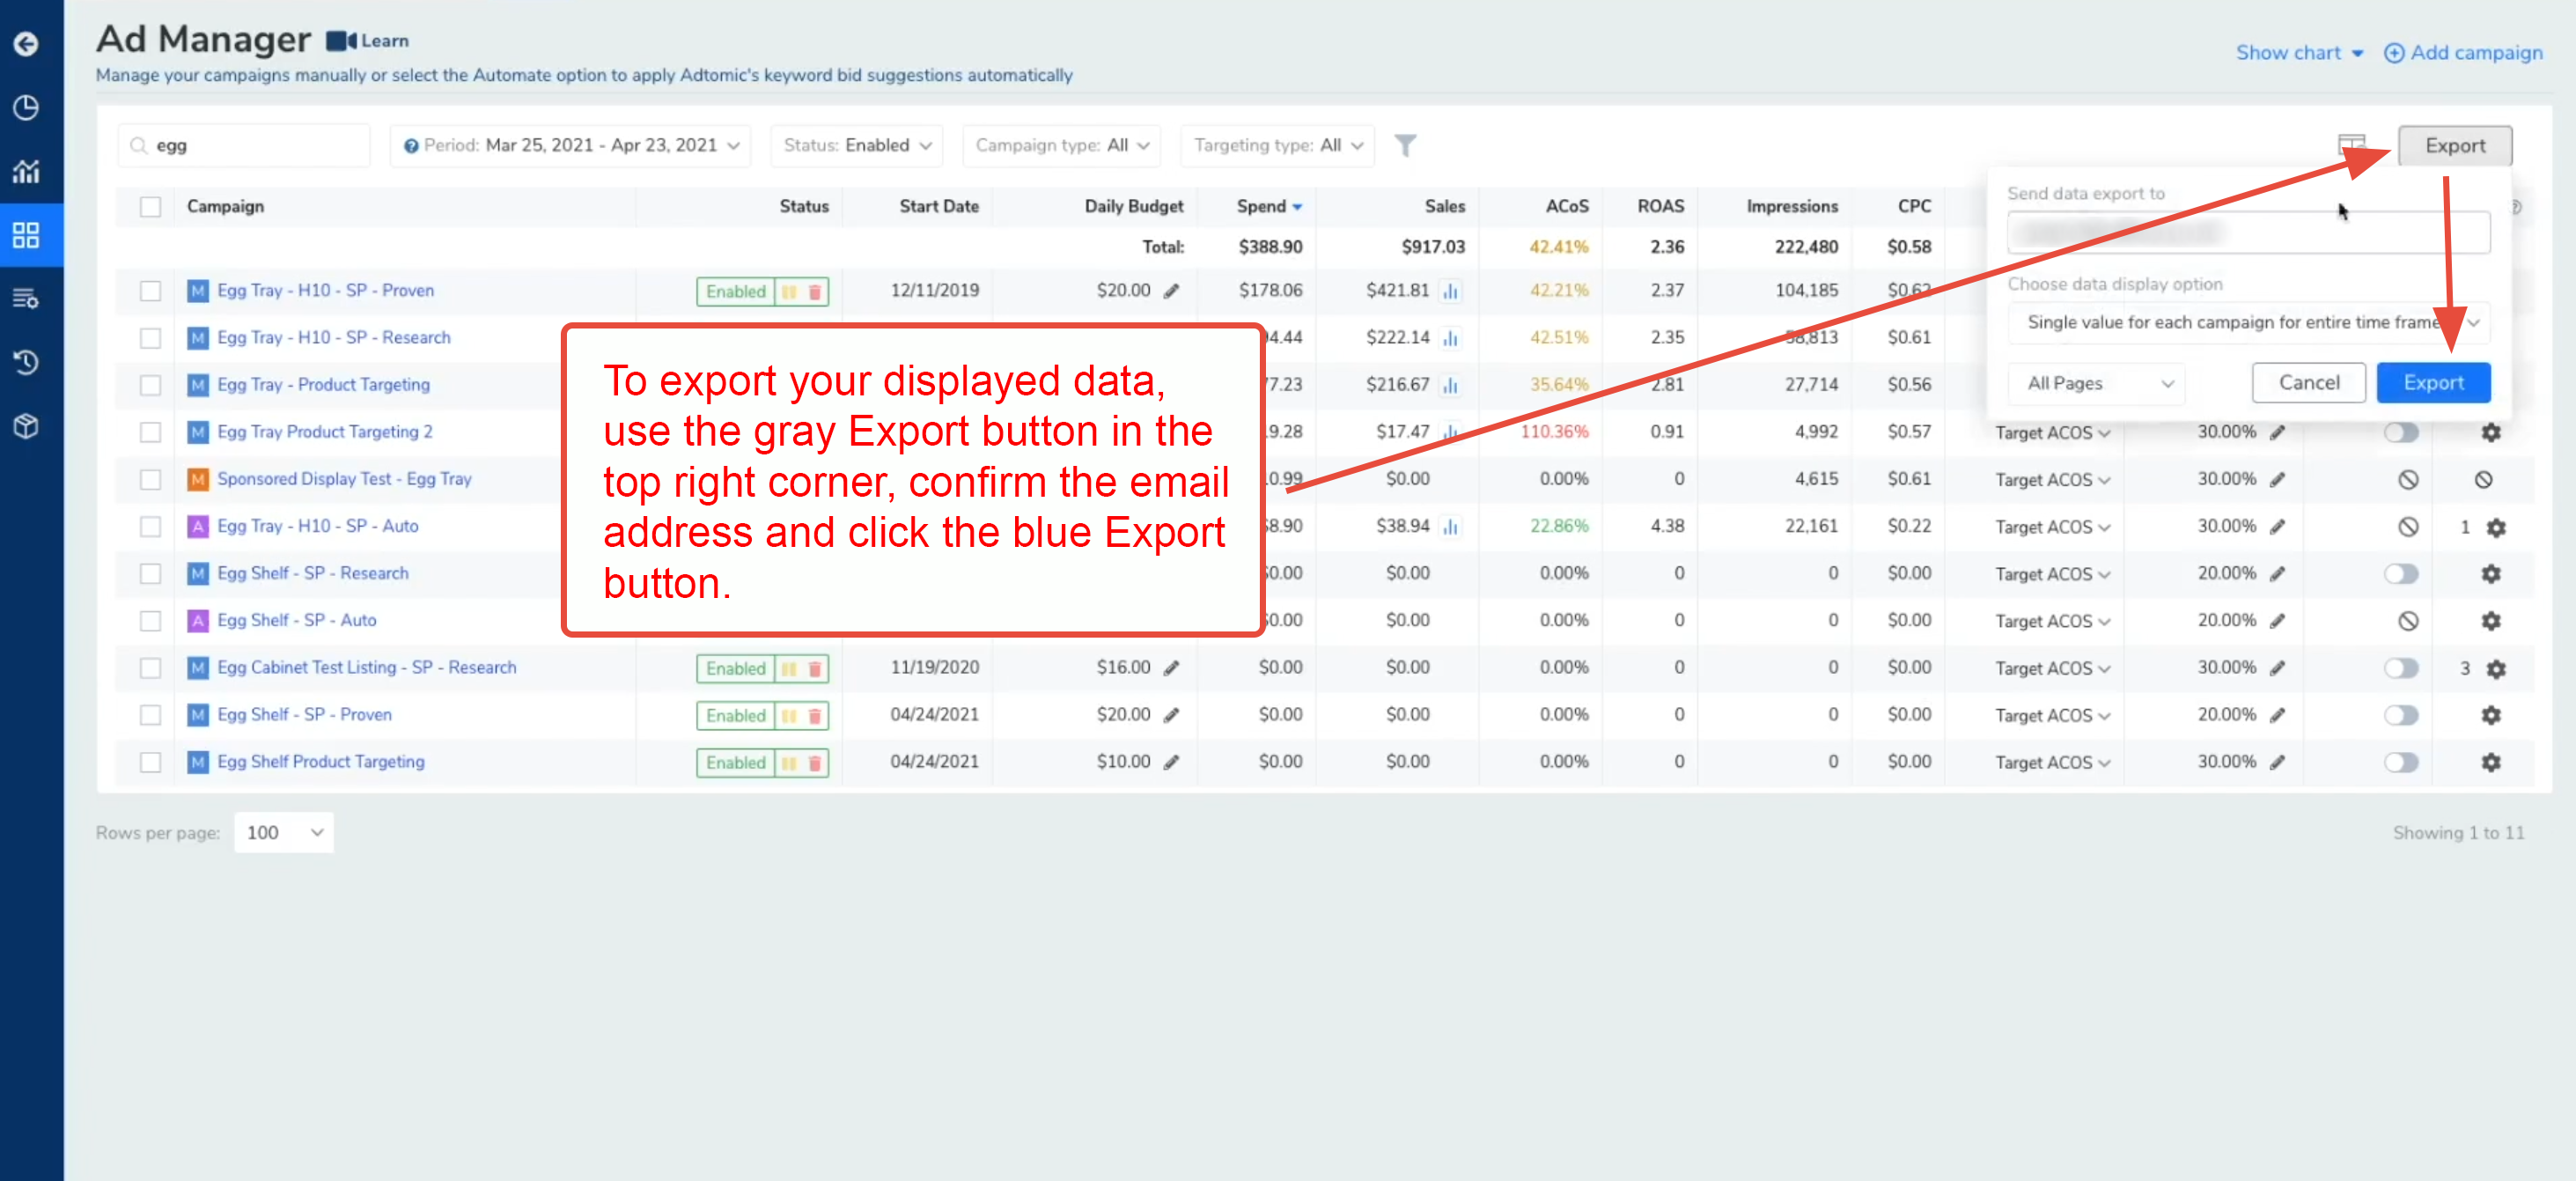
Task: Click the gray Export button
Action: pos(2454,146)
